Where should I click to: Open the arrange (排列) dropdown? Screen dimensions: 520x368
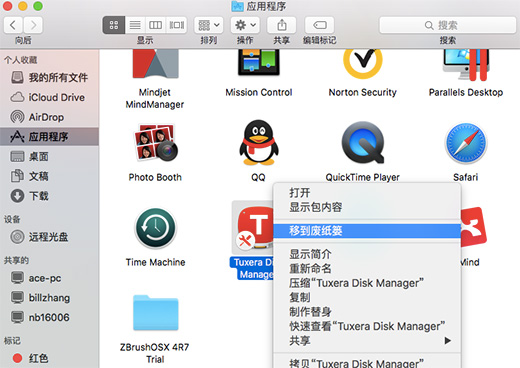point(209,25)
